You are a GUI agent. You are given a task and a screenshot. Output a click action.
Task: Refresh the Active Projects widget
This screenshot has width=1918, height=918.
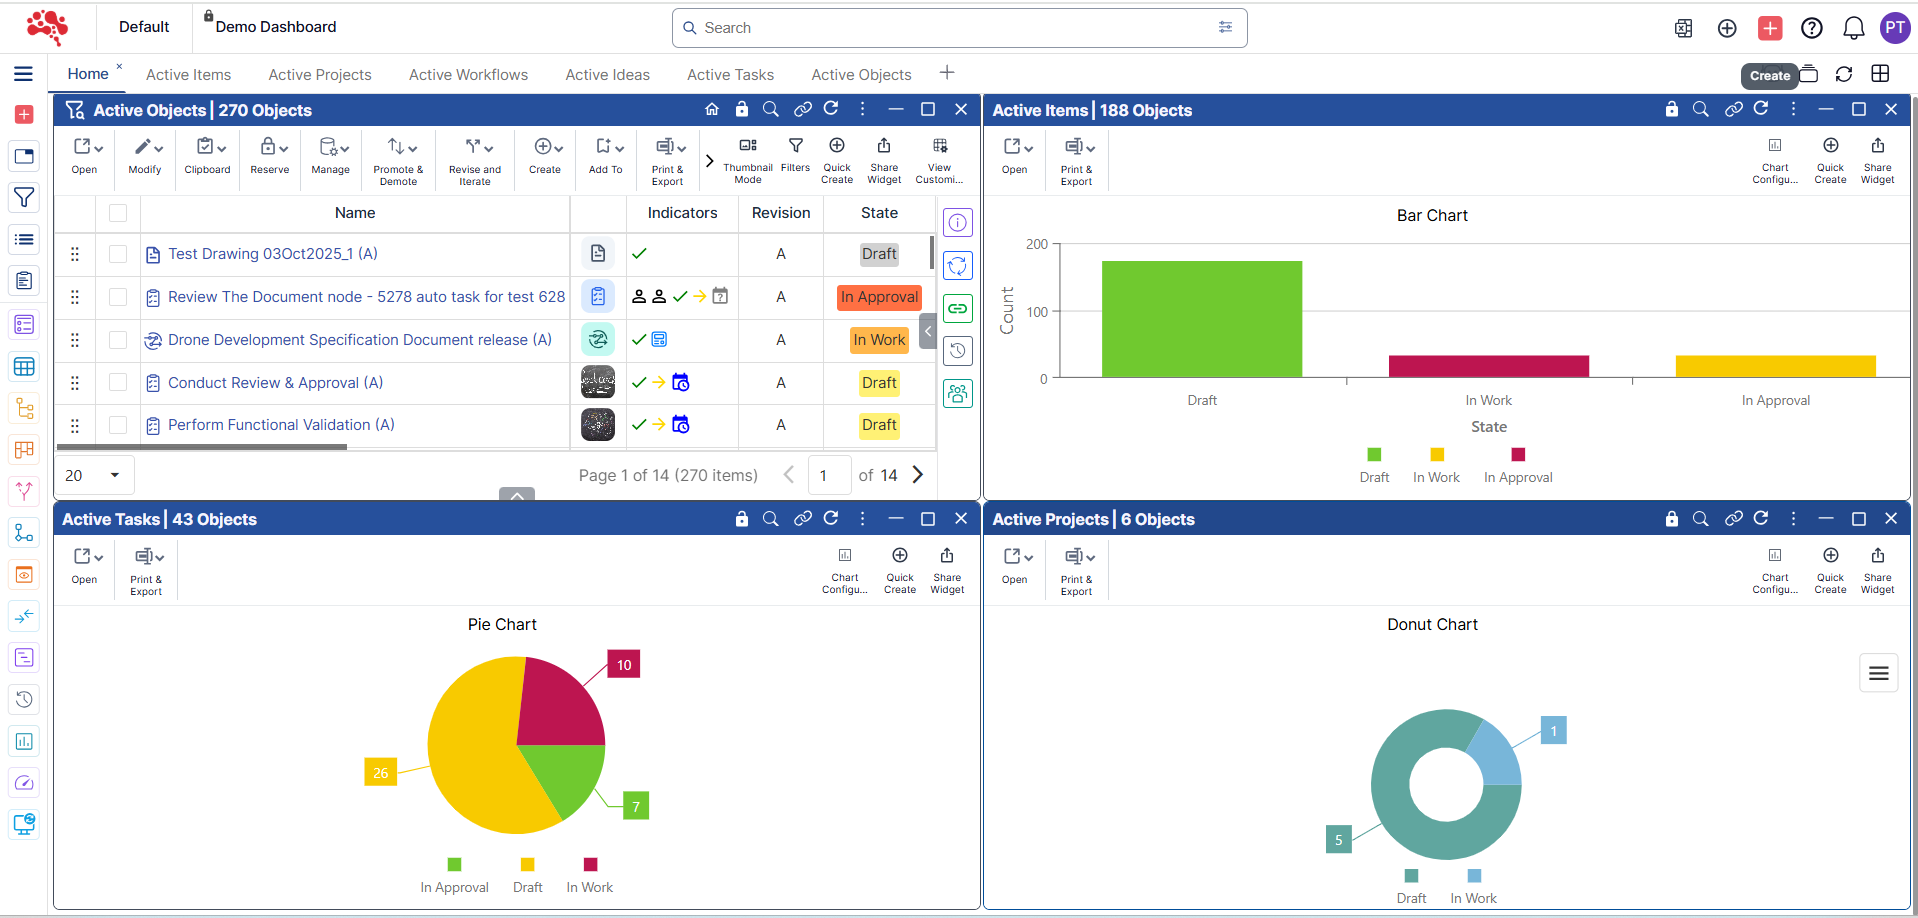pos(1761,518)
